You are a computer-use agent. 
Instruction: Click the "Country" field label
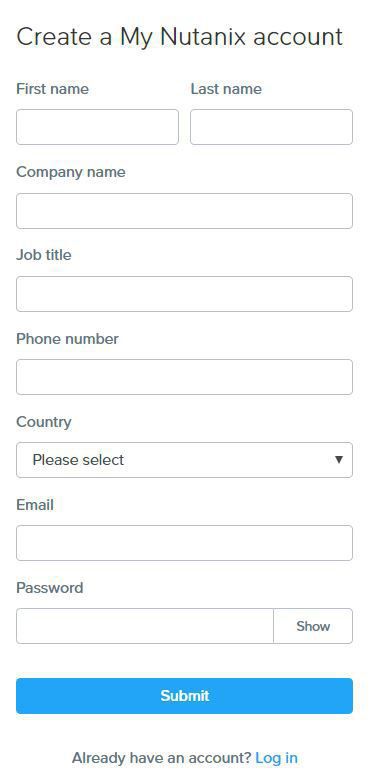click(x=44, y=422)
